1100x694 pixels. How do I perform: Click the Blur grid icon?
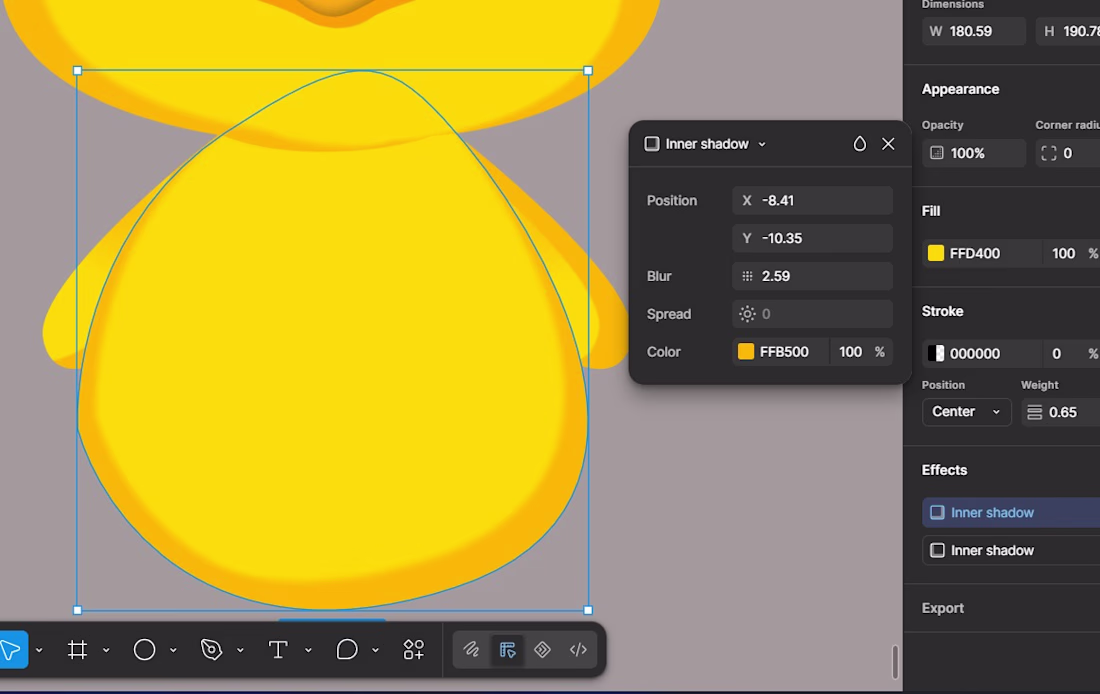tap(747, 276)
